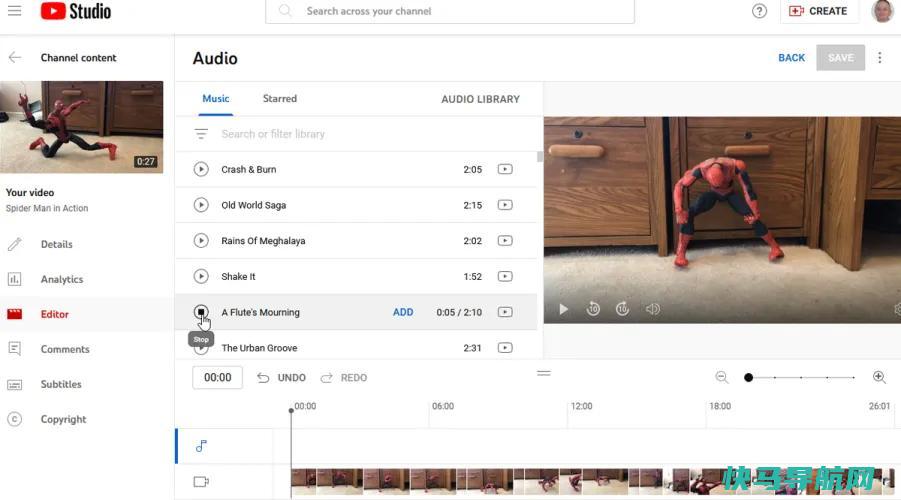
Task: Click the video icon for The Urban Groove
Action: 505,348
